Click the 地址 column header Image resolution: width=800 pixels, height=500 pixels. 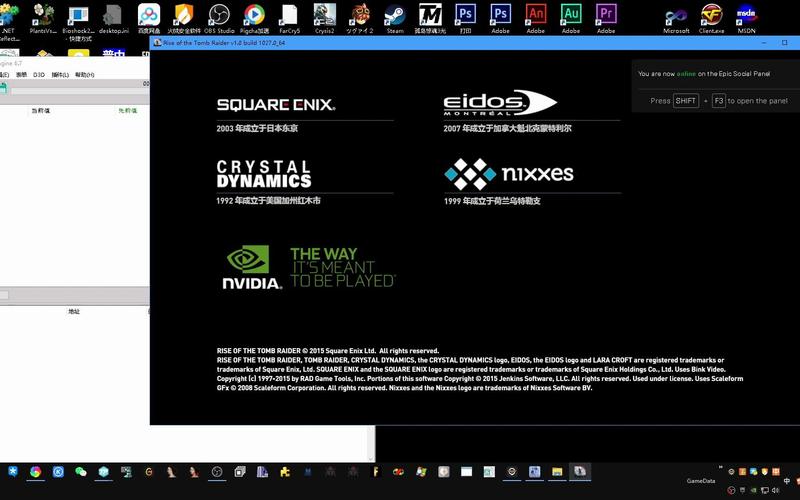pyautogui.click(x=74, y=311)
